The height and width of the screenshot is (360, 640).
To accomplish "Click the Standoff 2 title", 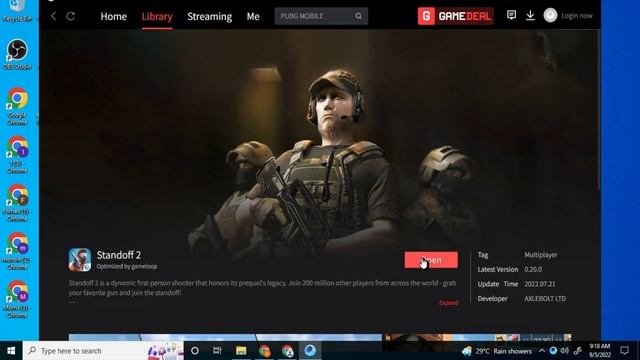I will click(x=119, y=255).
